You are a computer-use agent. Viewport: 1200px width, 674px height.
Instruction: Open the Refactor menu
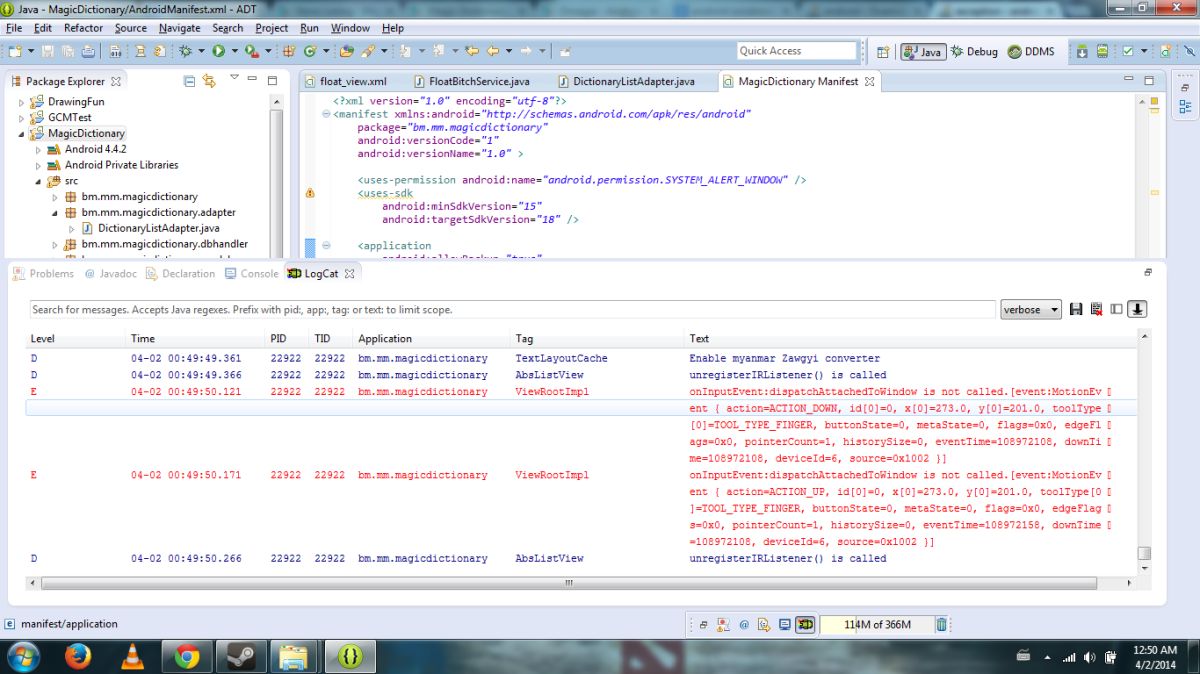tap(83, 28)
